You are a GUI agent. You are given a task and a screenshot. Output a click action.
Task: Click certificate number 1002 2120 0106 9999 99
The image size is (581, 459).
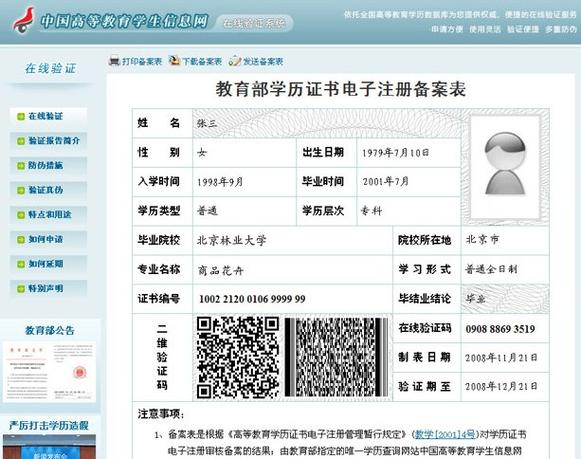click(252, 299)
